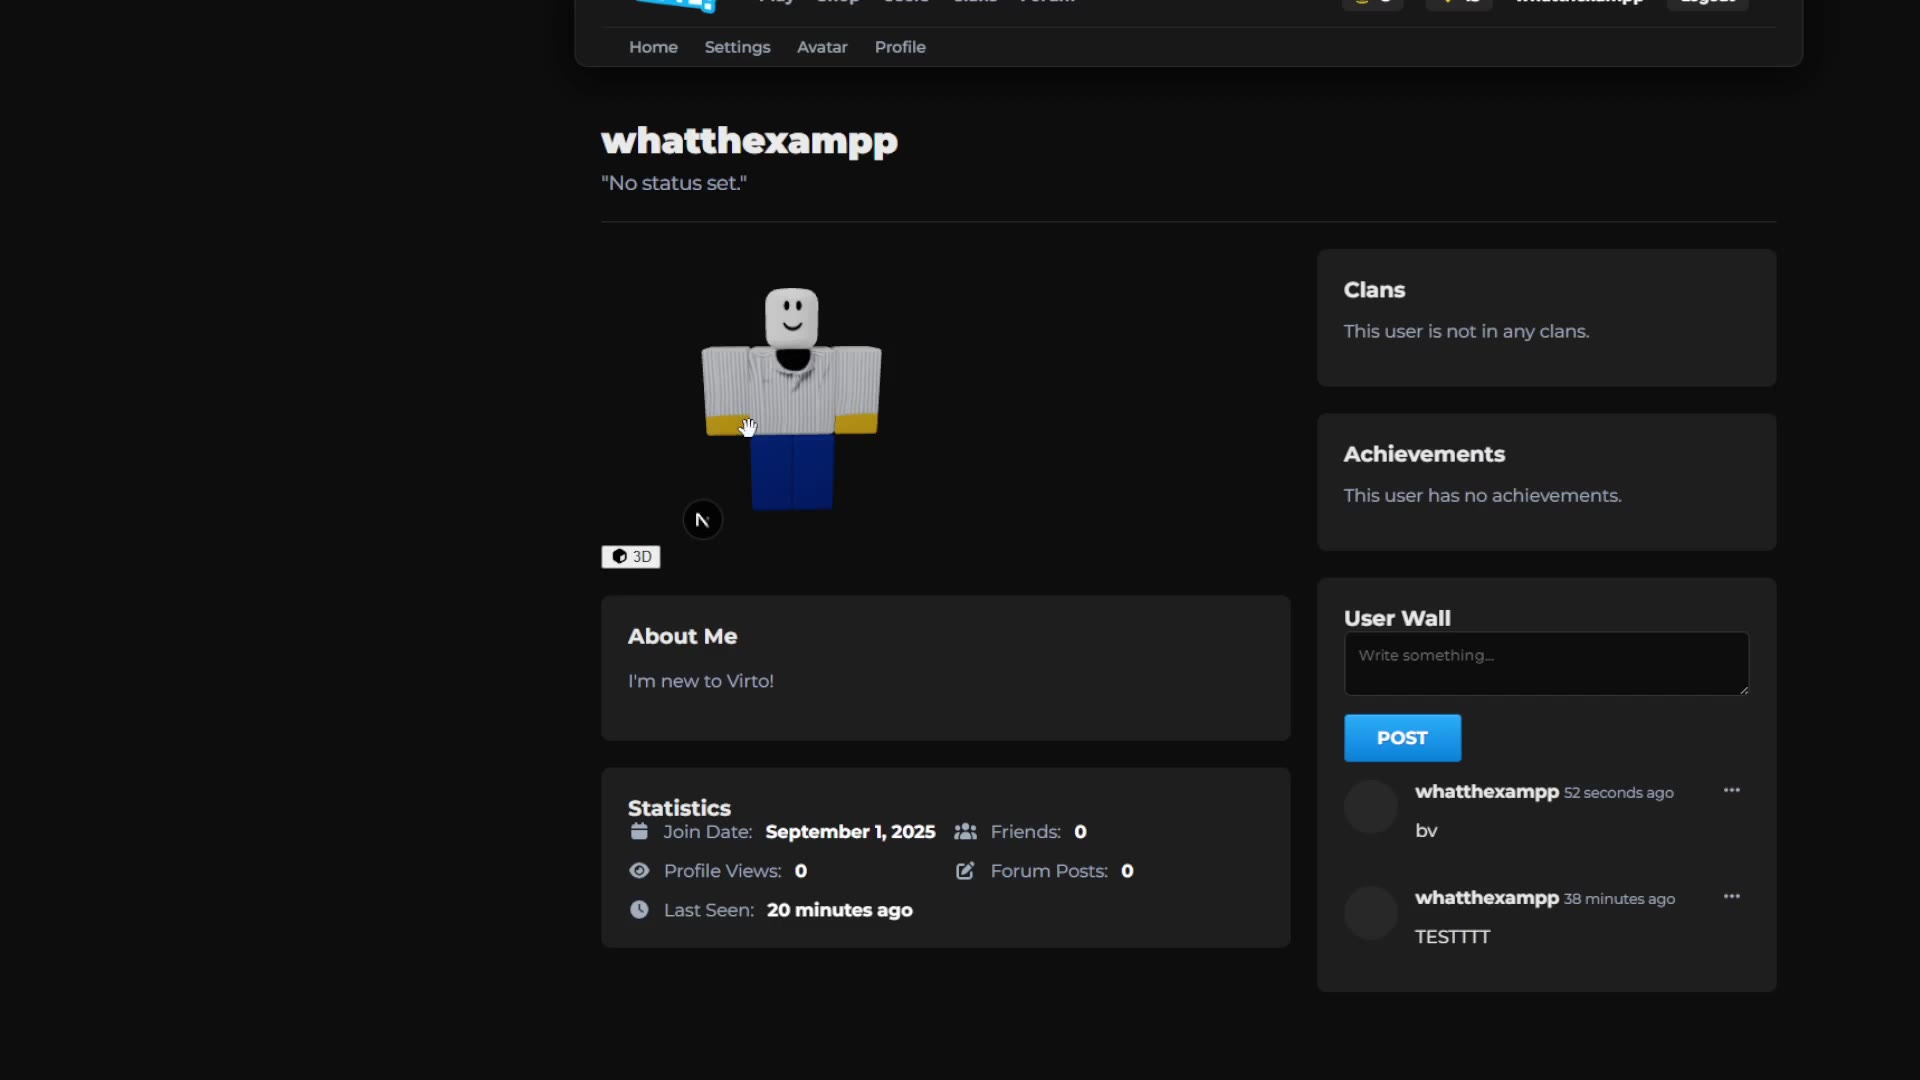Click the round N badge icon
Viewport: 1920px width, 1080px height.
702,520
